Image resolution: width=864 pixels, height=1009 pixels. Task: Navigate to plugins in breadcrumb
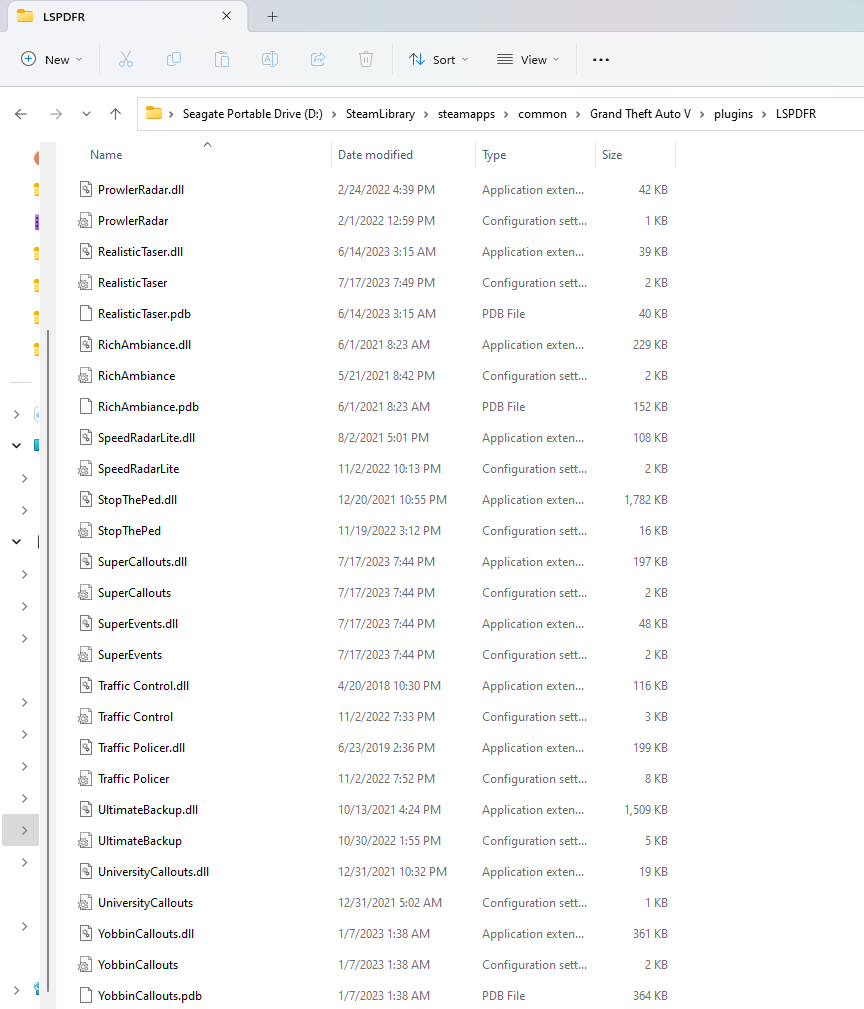point(733,114)
